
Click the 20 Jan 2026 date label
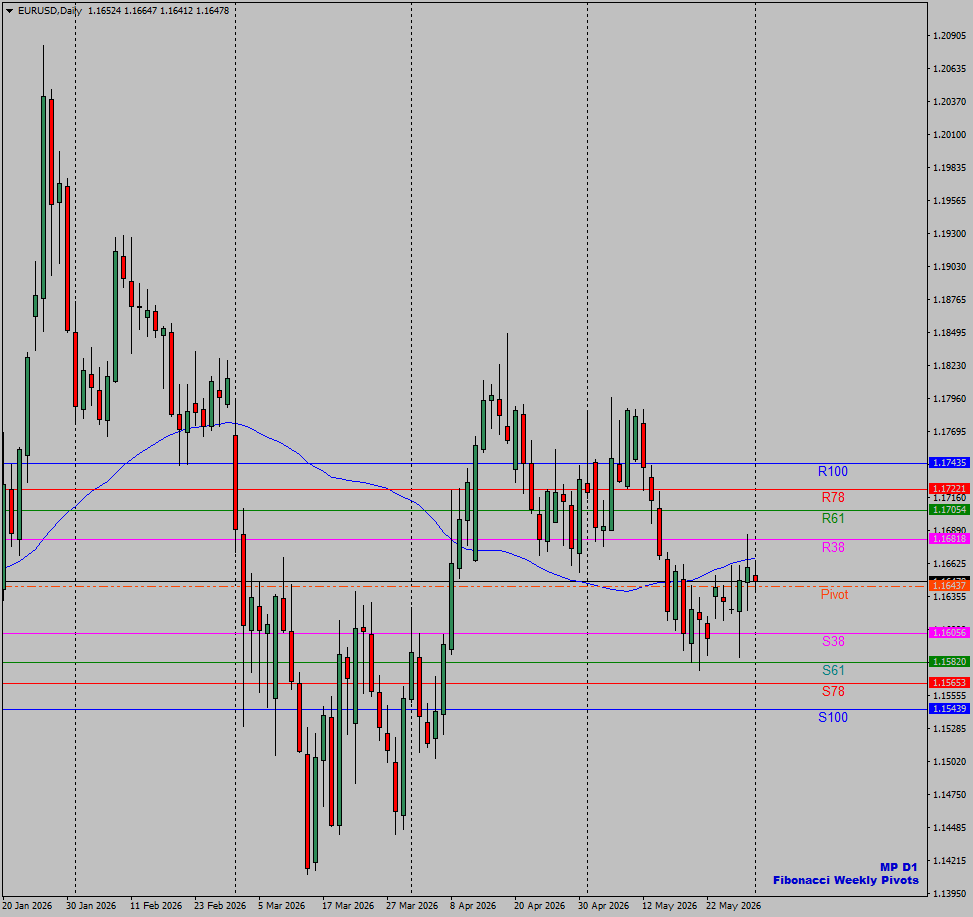pos(27,906)
